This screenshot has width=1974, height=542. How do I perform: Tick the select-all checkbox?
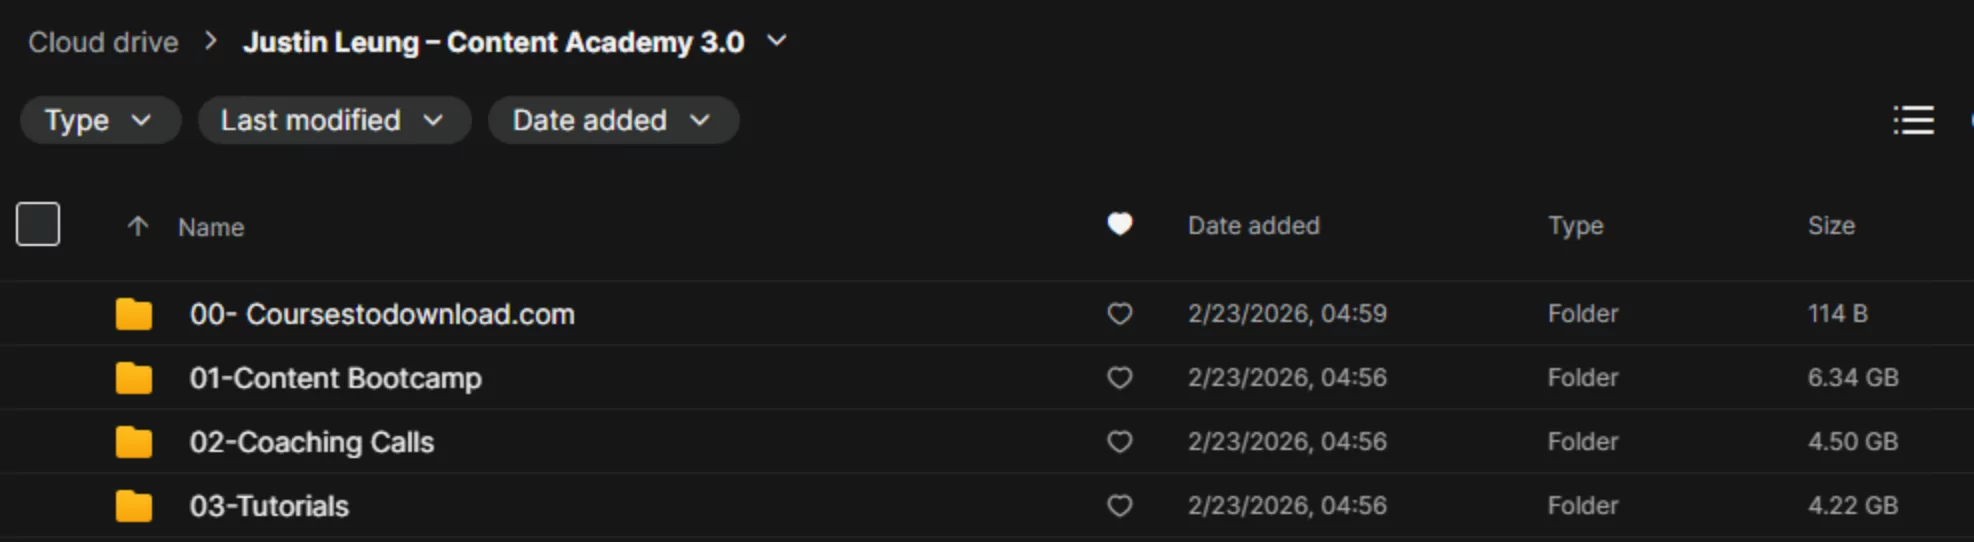coord(38,224)
